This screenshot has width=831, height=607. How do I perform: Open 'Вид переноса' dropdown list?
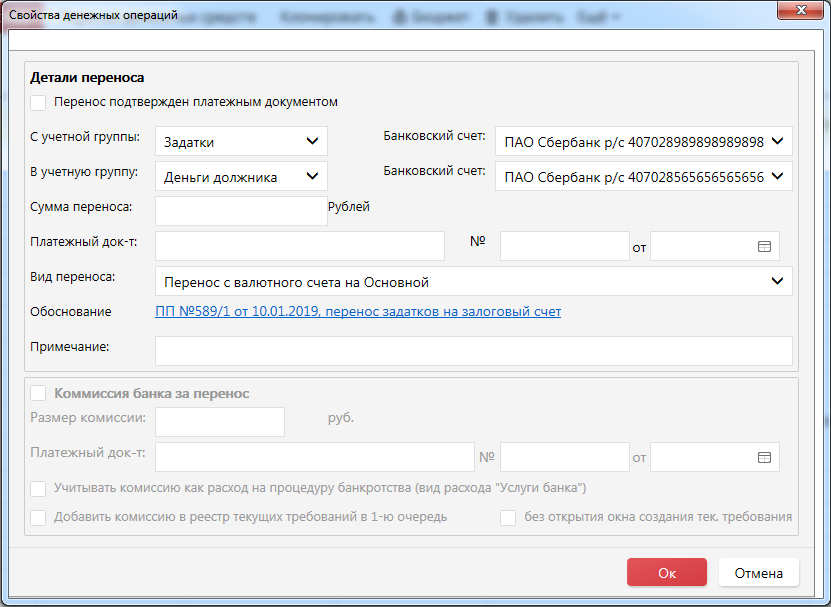(x=473, y=281)
